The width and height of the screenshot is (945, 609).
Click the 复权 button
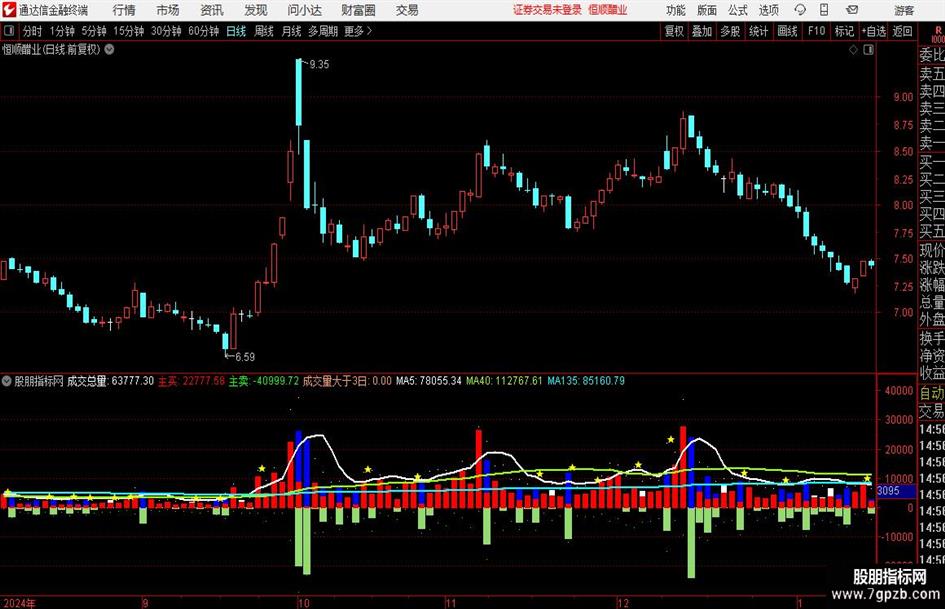pyautogui.click(x=674, y=31)
